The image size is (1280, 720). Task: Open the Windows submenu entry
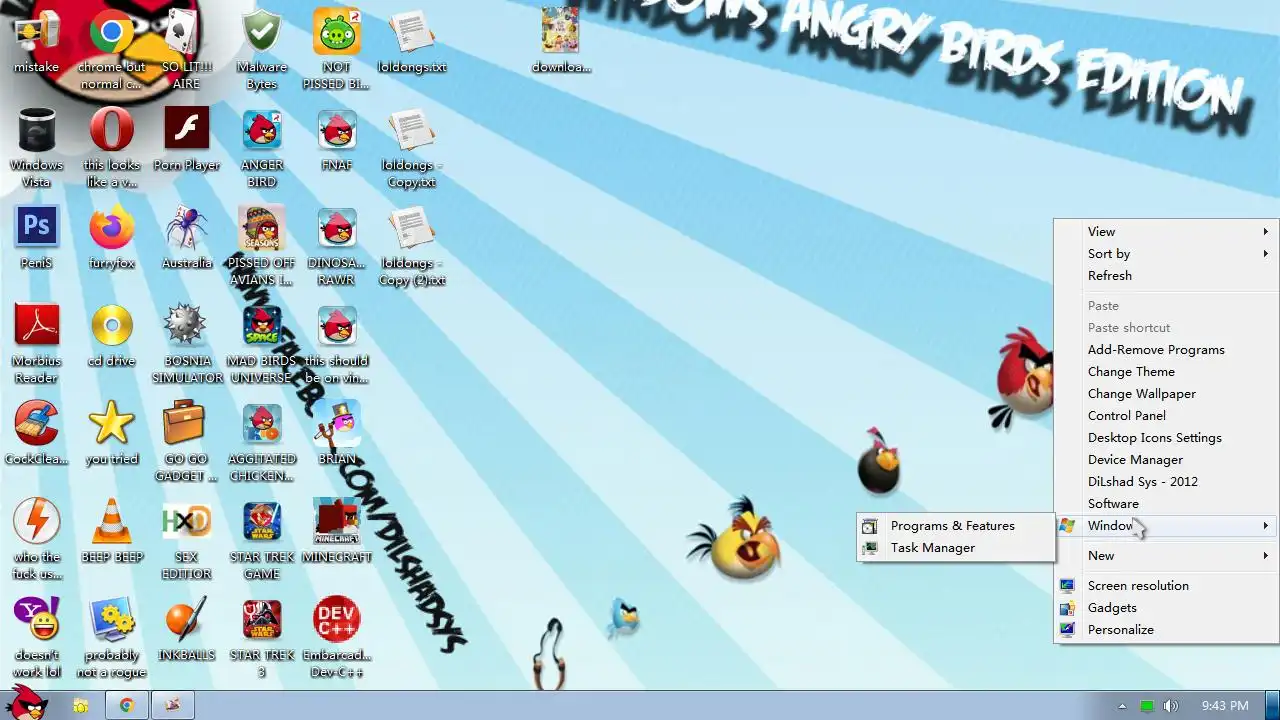(1166, 525)
